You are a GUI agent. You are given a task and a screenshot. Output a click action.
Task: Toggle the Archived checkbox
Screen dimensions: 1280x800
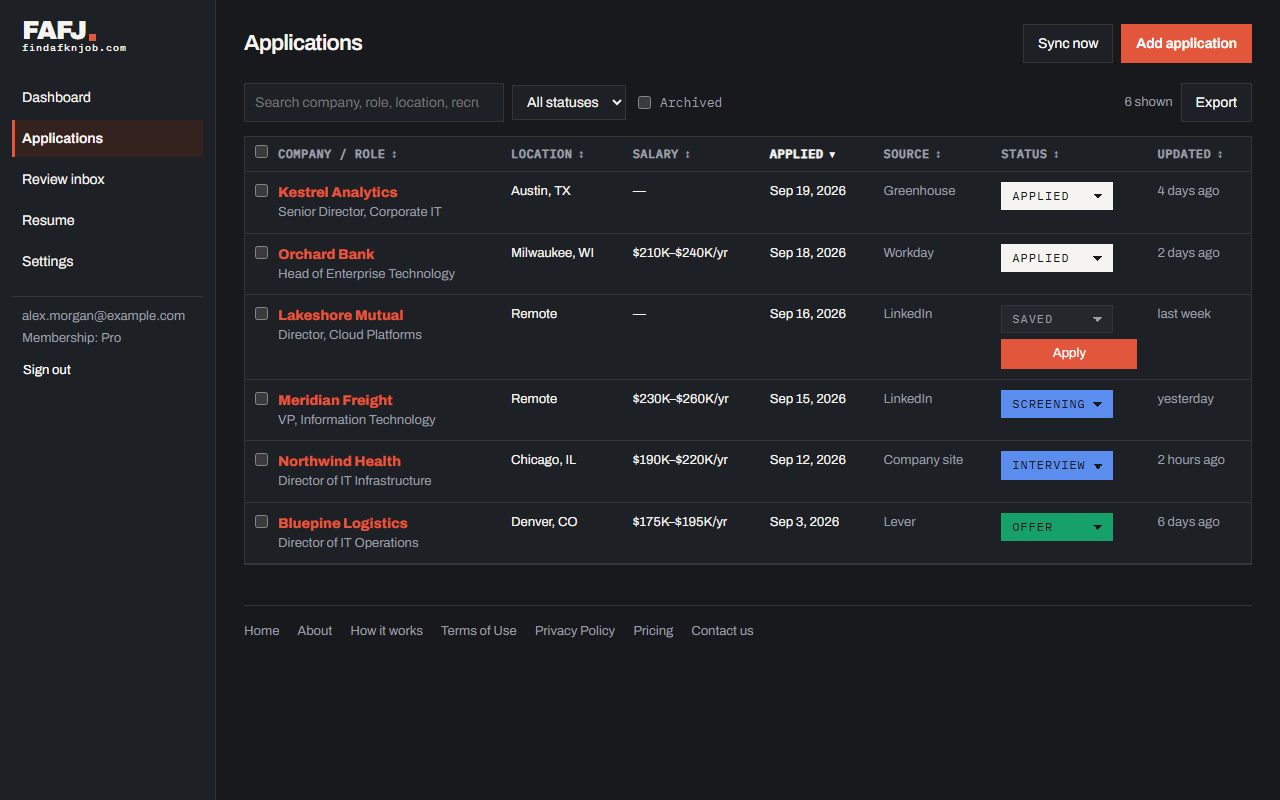coord(645,102)
